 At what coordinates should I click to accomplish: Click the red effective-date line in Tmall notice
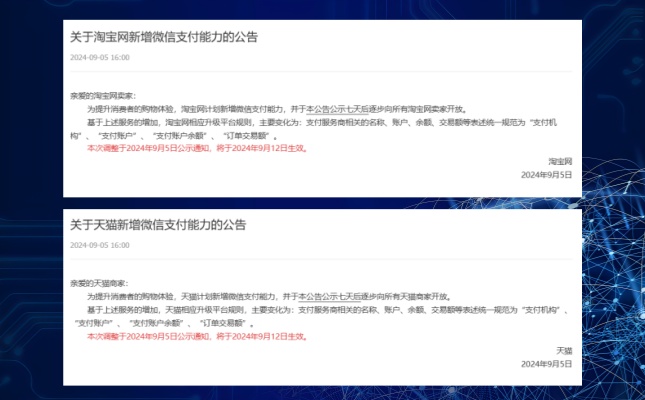click(x=196, y=337)
